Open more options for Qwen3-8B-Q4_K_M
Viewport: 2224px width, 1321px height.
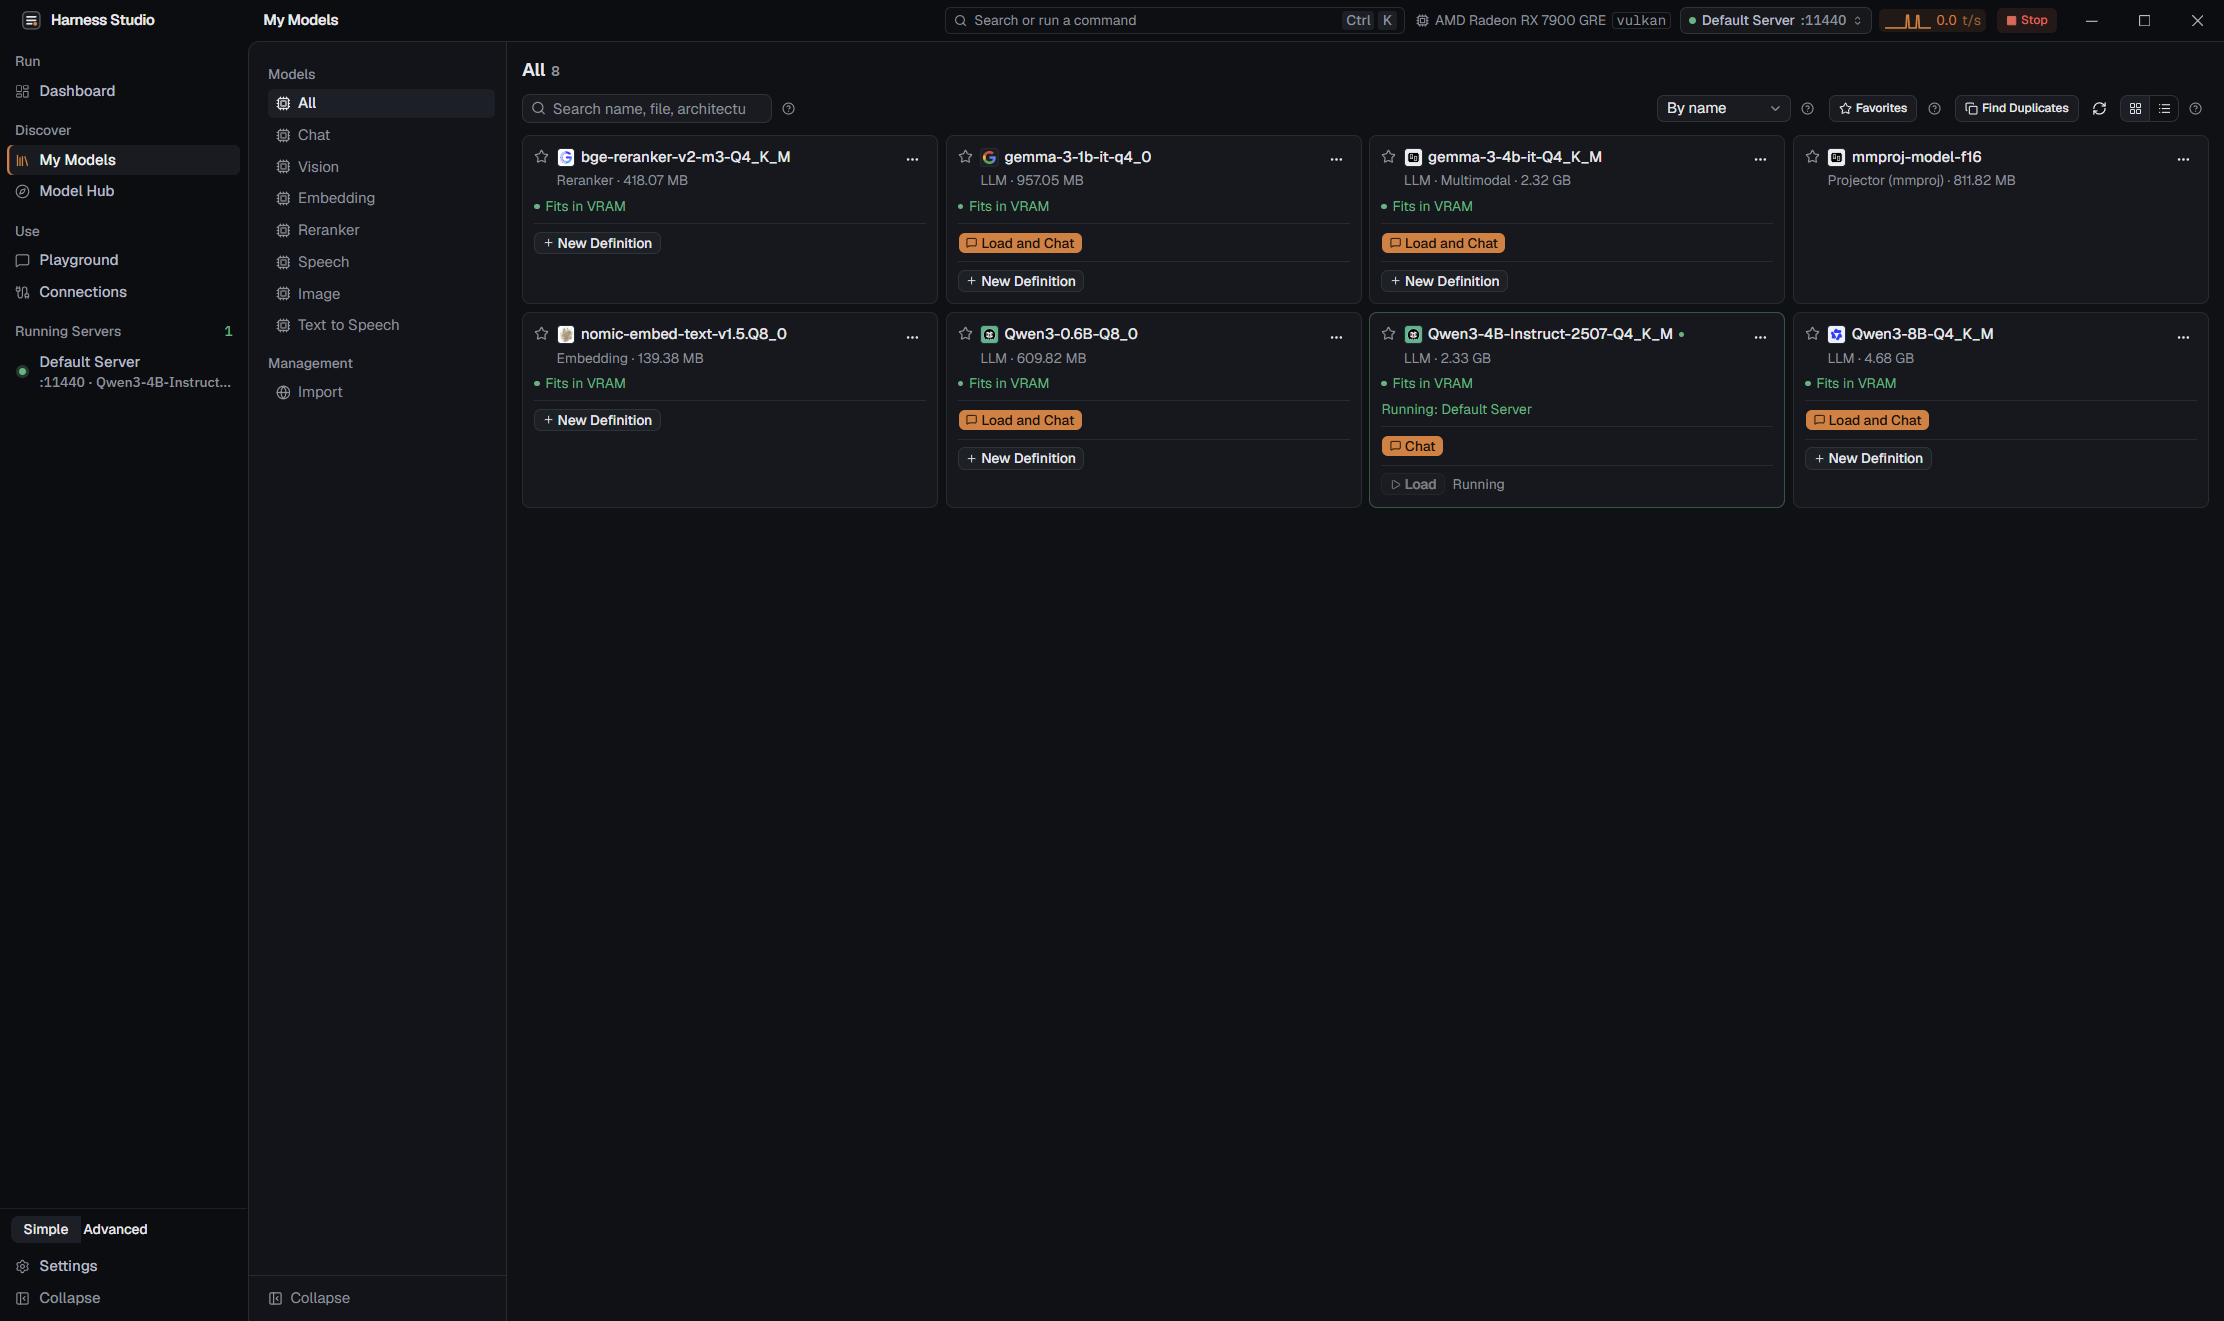[x=2183, y=337]
